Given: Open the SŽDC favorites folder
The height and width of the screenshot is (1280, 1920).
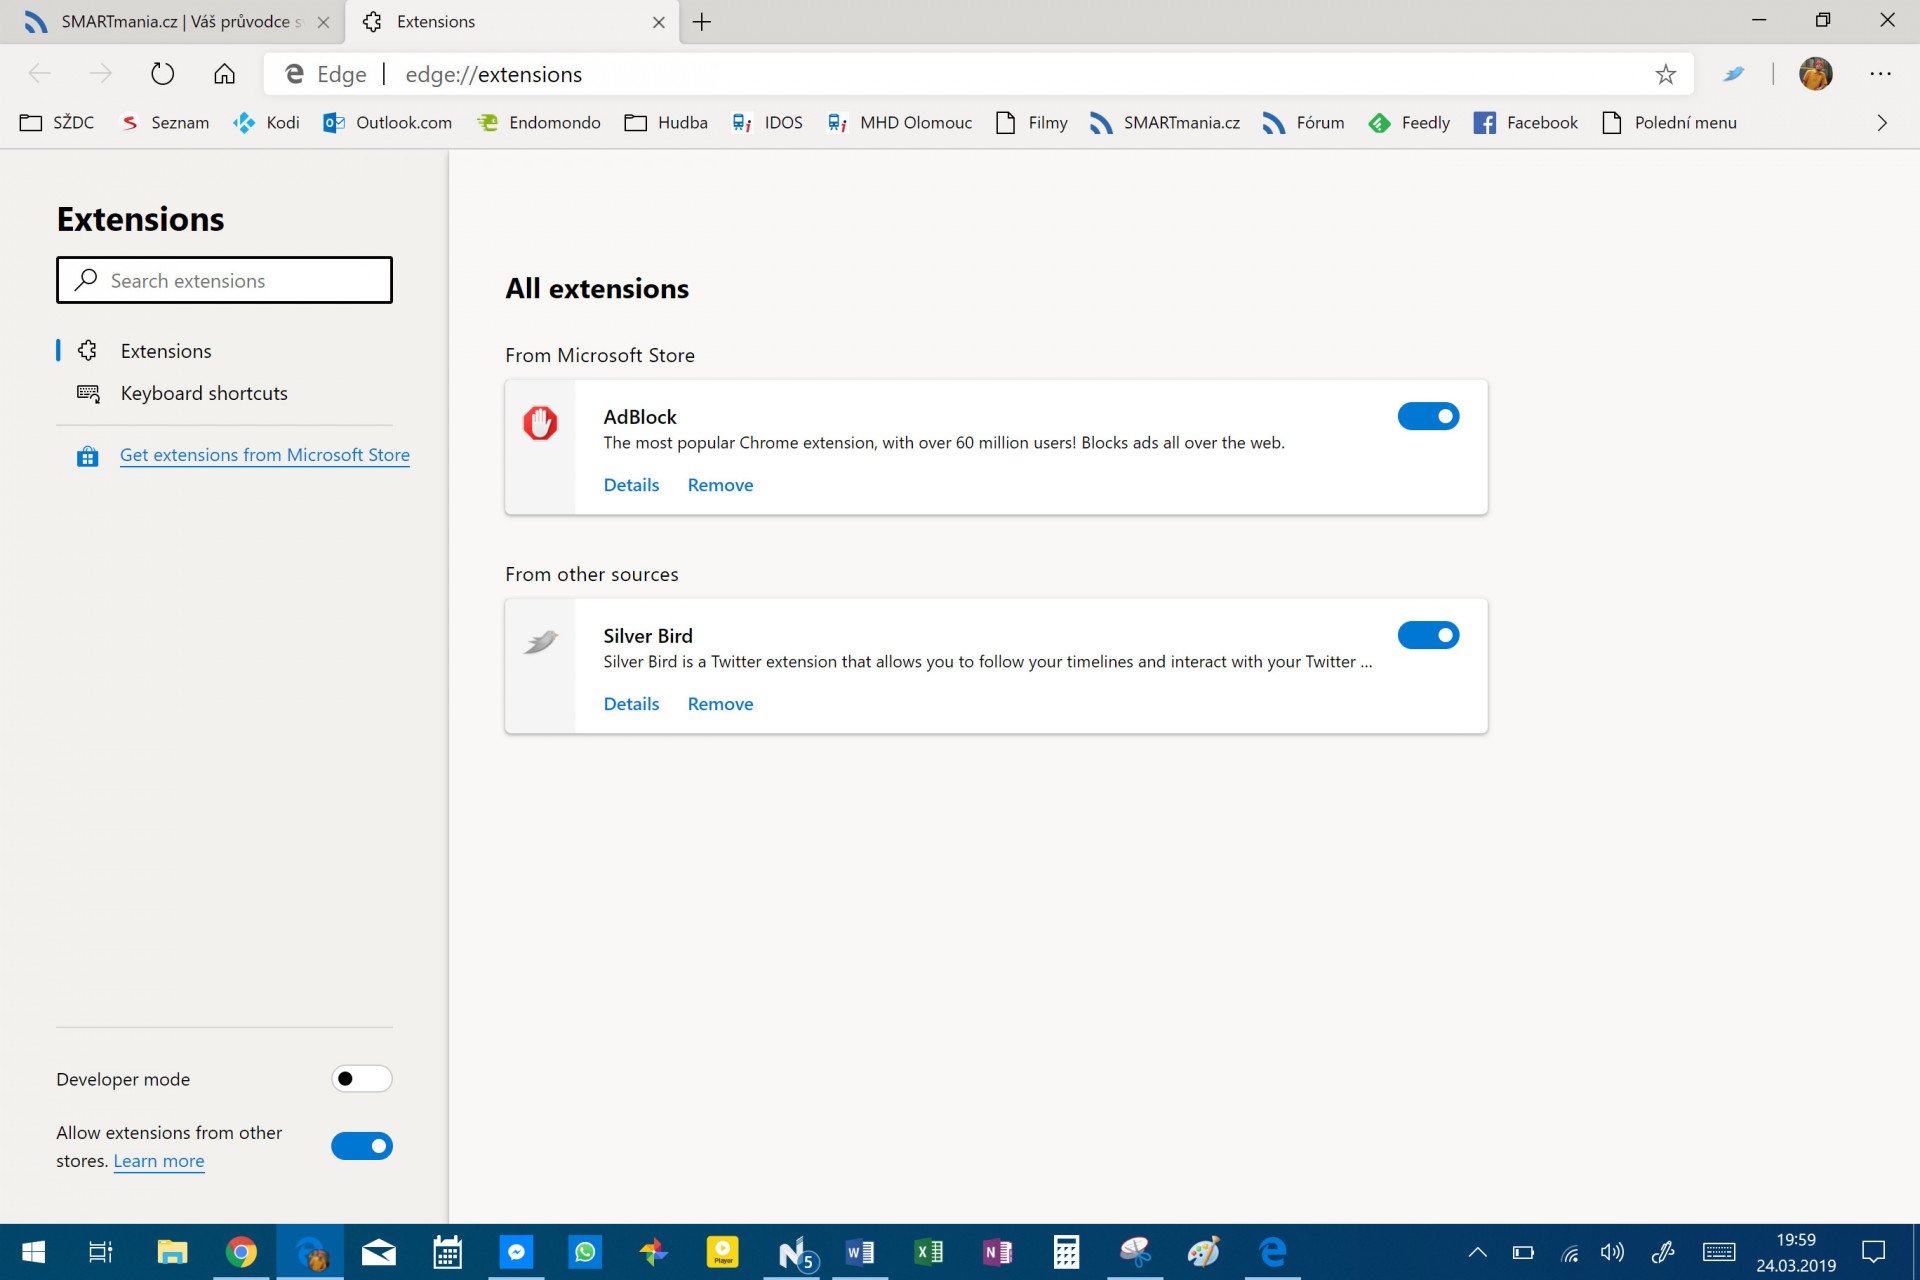Looking at the screenshot, I should (x=57, y=123).
